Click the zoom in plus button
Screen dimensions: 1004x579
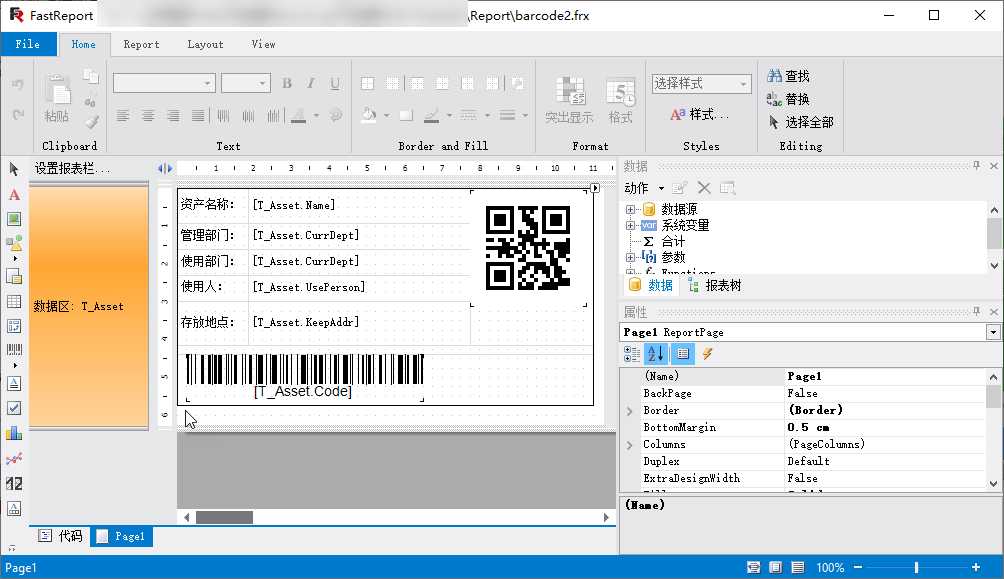tap(975, 567)
